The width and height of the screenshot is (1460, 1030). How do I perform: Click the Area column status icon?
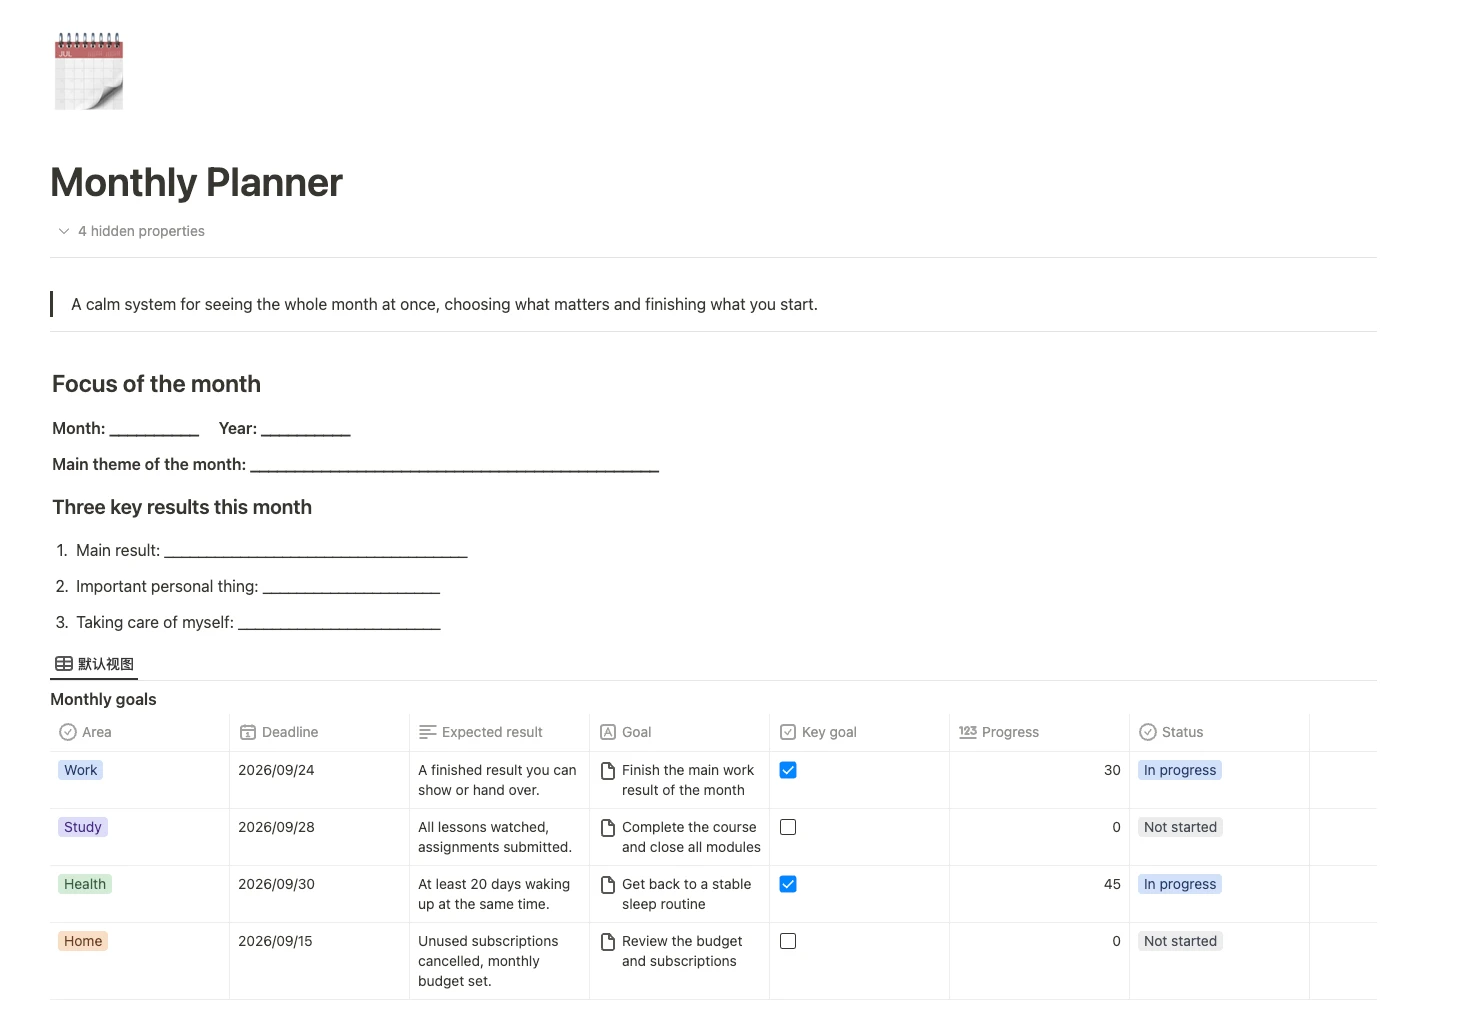[68, 732]
